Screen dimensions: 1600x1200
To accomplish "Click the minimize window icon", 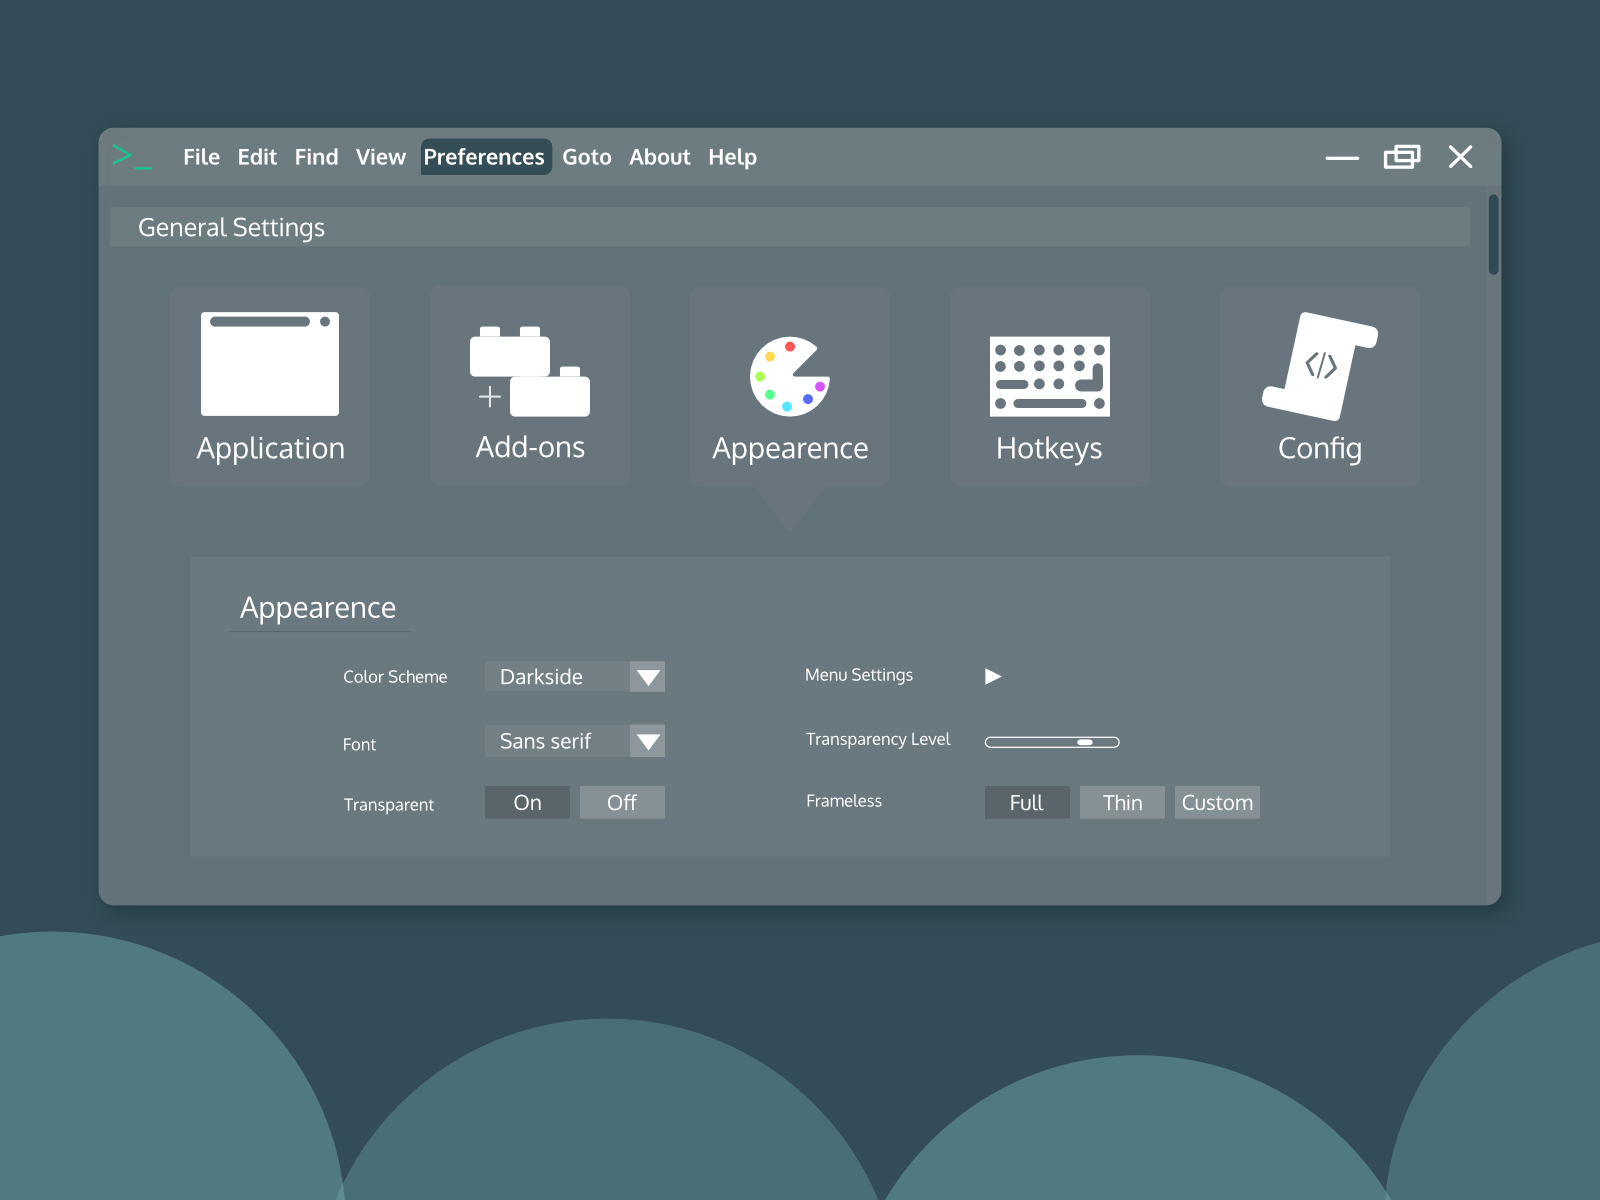I will pyautogui.click(x=1341, y=157).
